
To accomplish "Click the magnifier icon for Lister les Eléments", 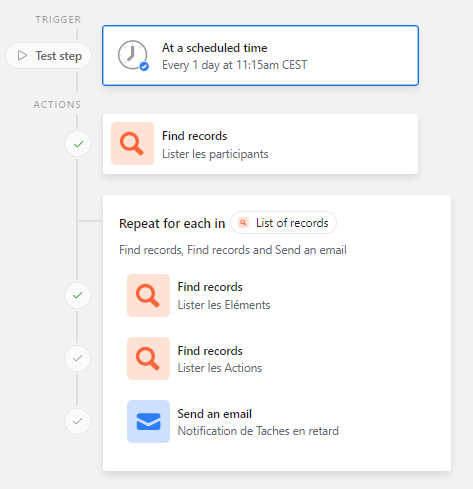I will tap(148, 295).
